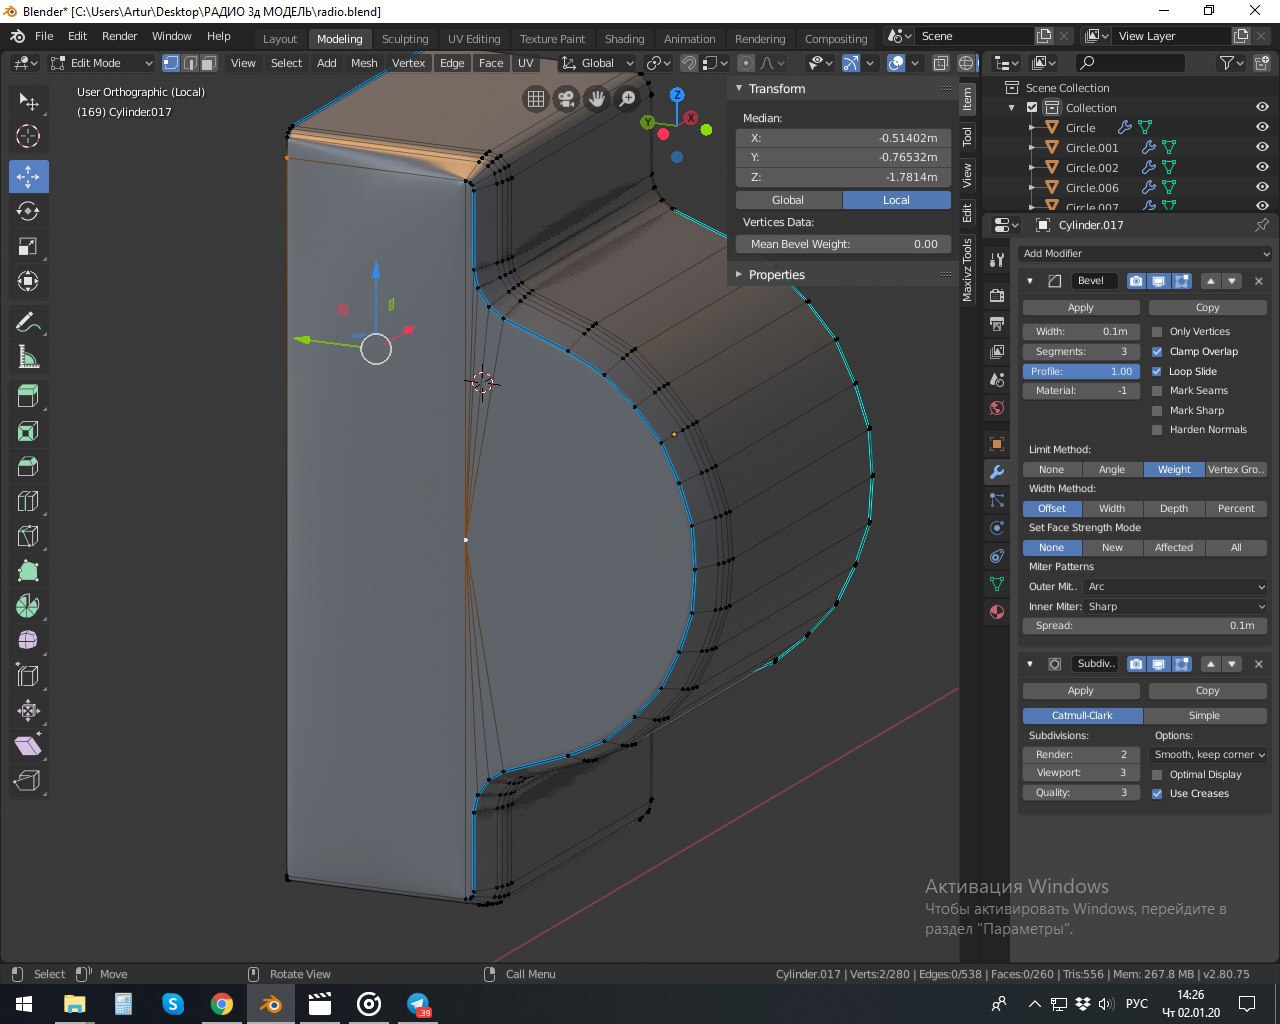Edit the Median X value field

click(844, 138)
